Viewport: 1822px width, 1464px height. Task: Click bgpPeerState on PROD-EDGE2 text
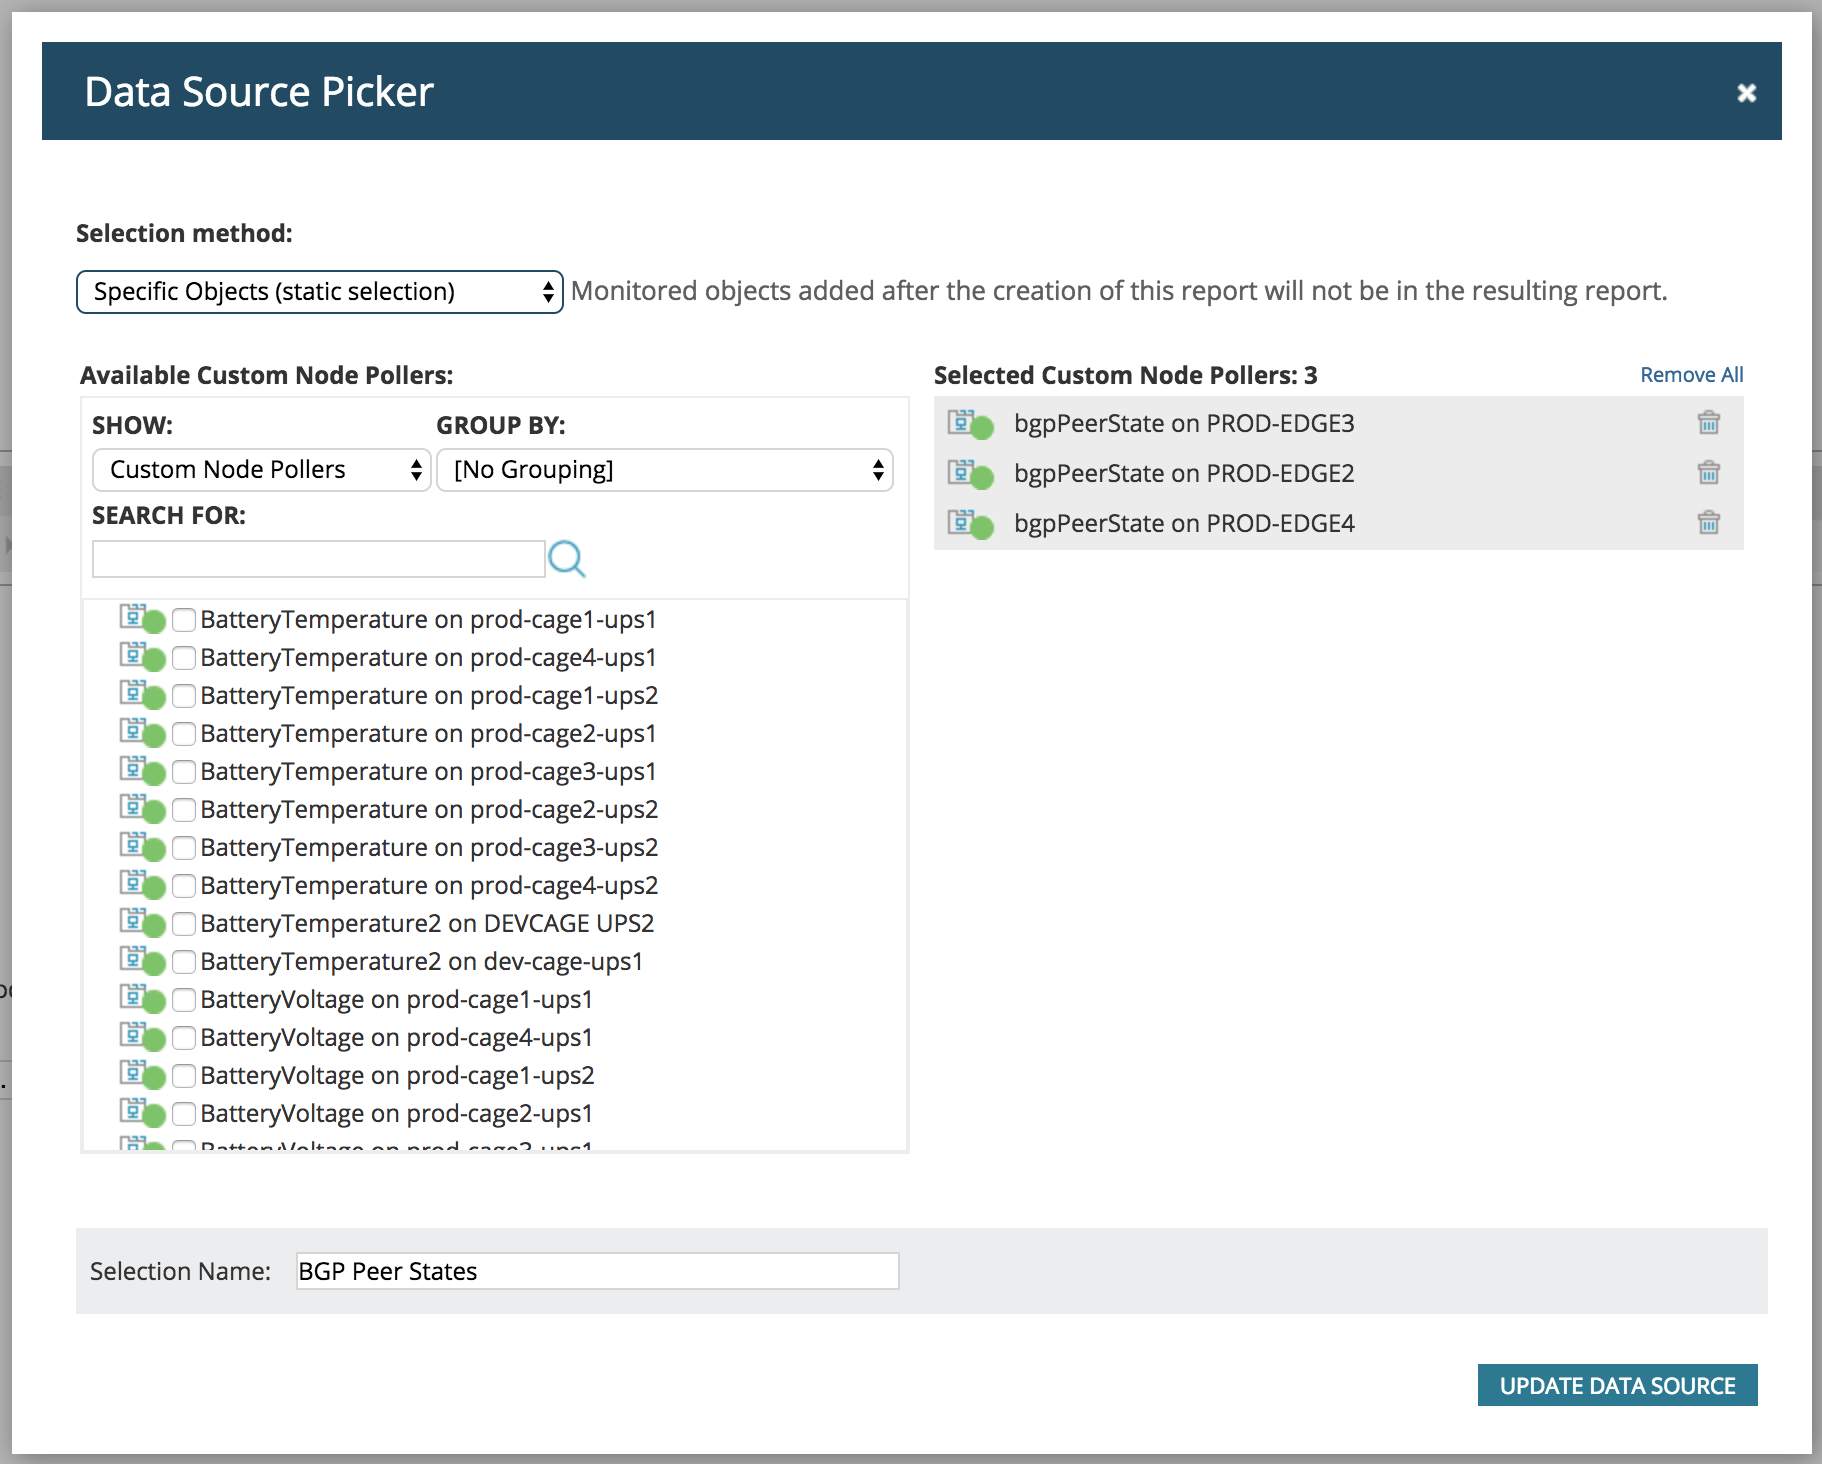[x=1184, y=473]
